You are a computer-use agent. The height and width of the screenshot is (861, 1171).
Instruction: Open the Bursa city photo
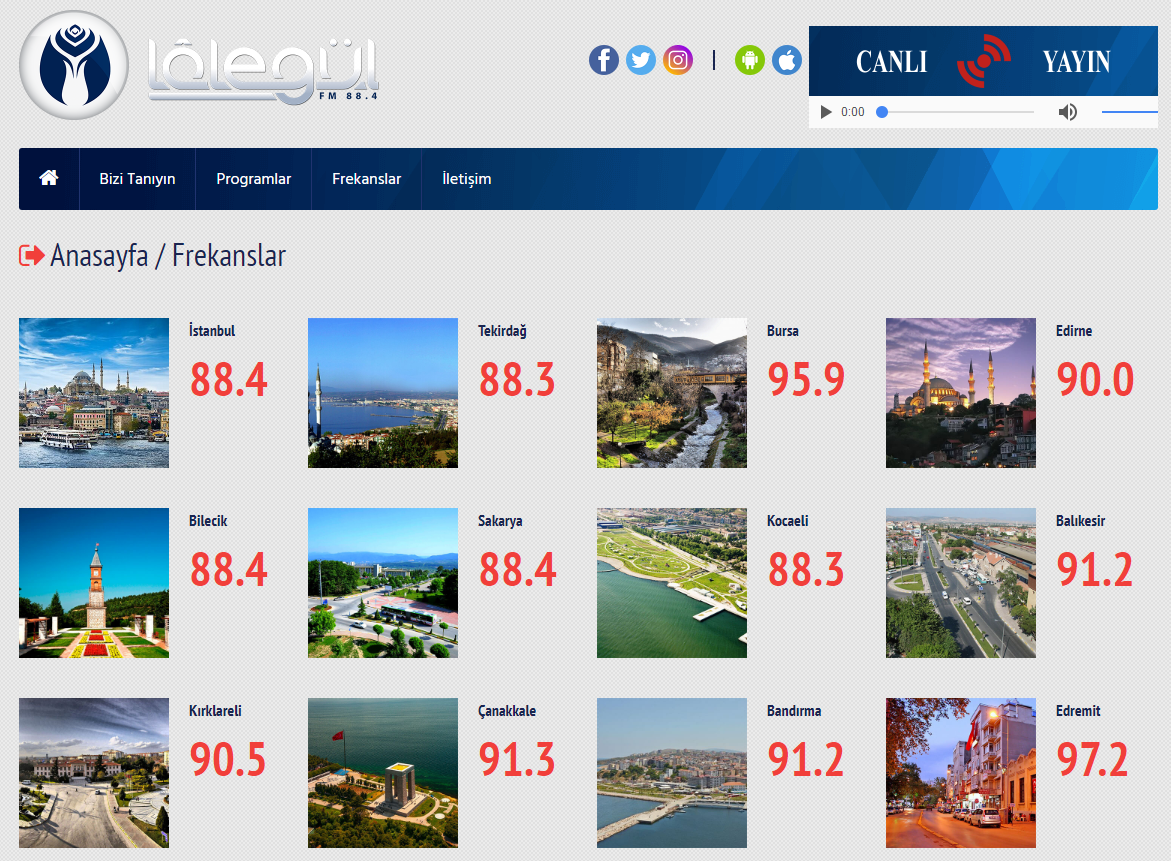coord(672,393)
